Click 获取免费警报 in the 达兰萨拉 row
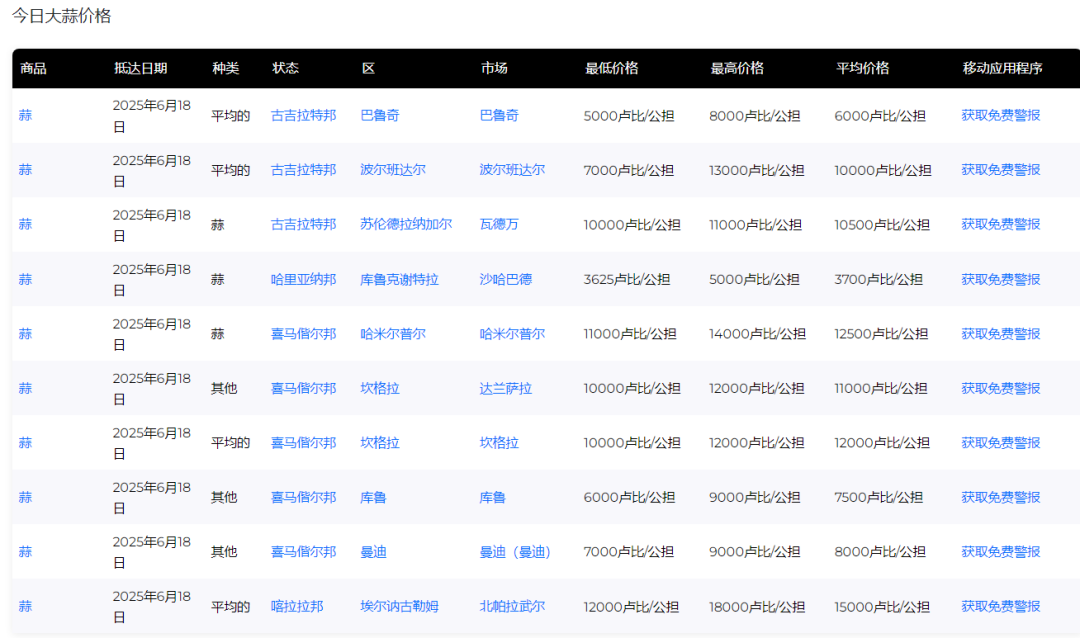Image resolution: width=1080 pixels, height=638 pixels. [1000, 389]
